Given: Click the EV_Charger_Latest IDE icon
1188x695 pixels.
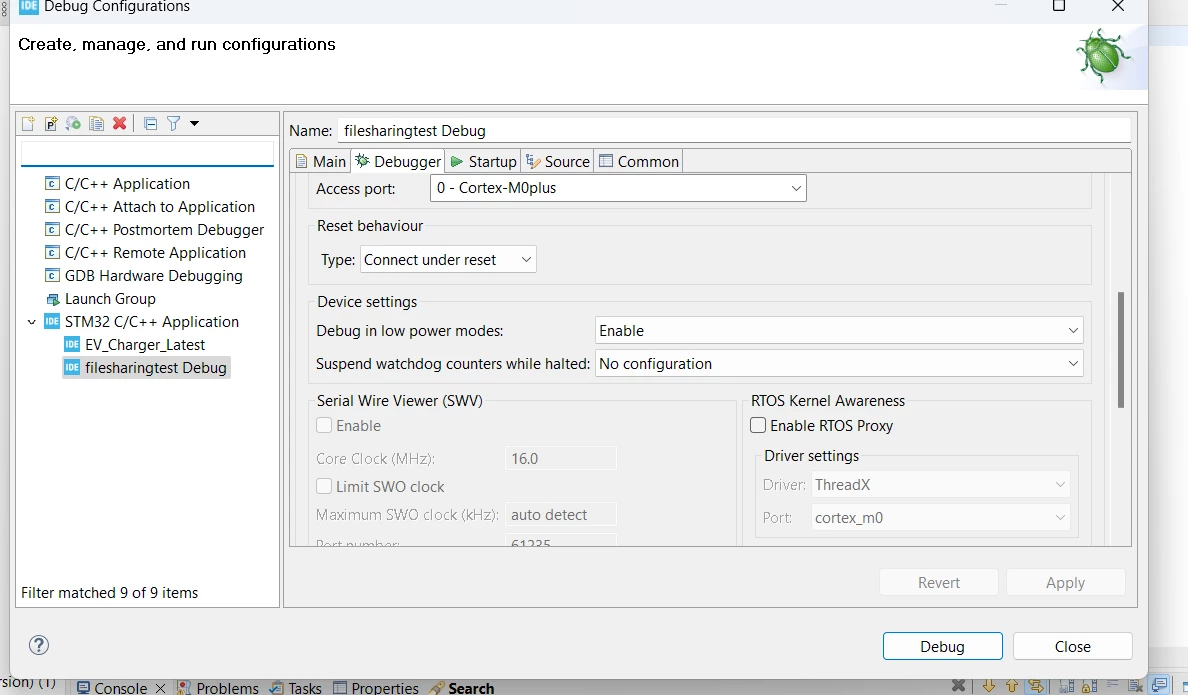Looking at the screenshot, I should pos(72,344).
